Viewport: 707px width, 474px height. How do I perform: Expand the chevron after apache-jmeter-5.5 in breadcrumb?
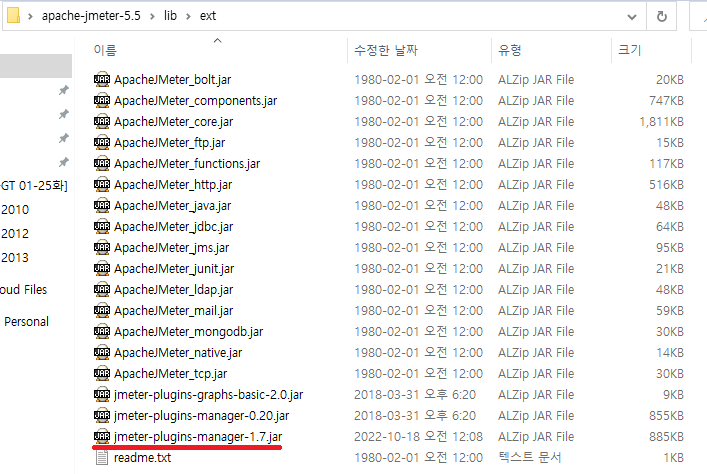[152, 16]
